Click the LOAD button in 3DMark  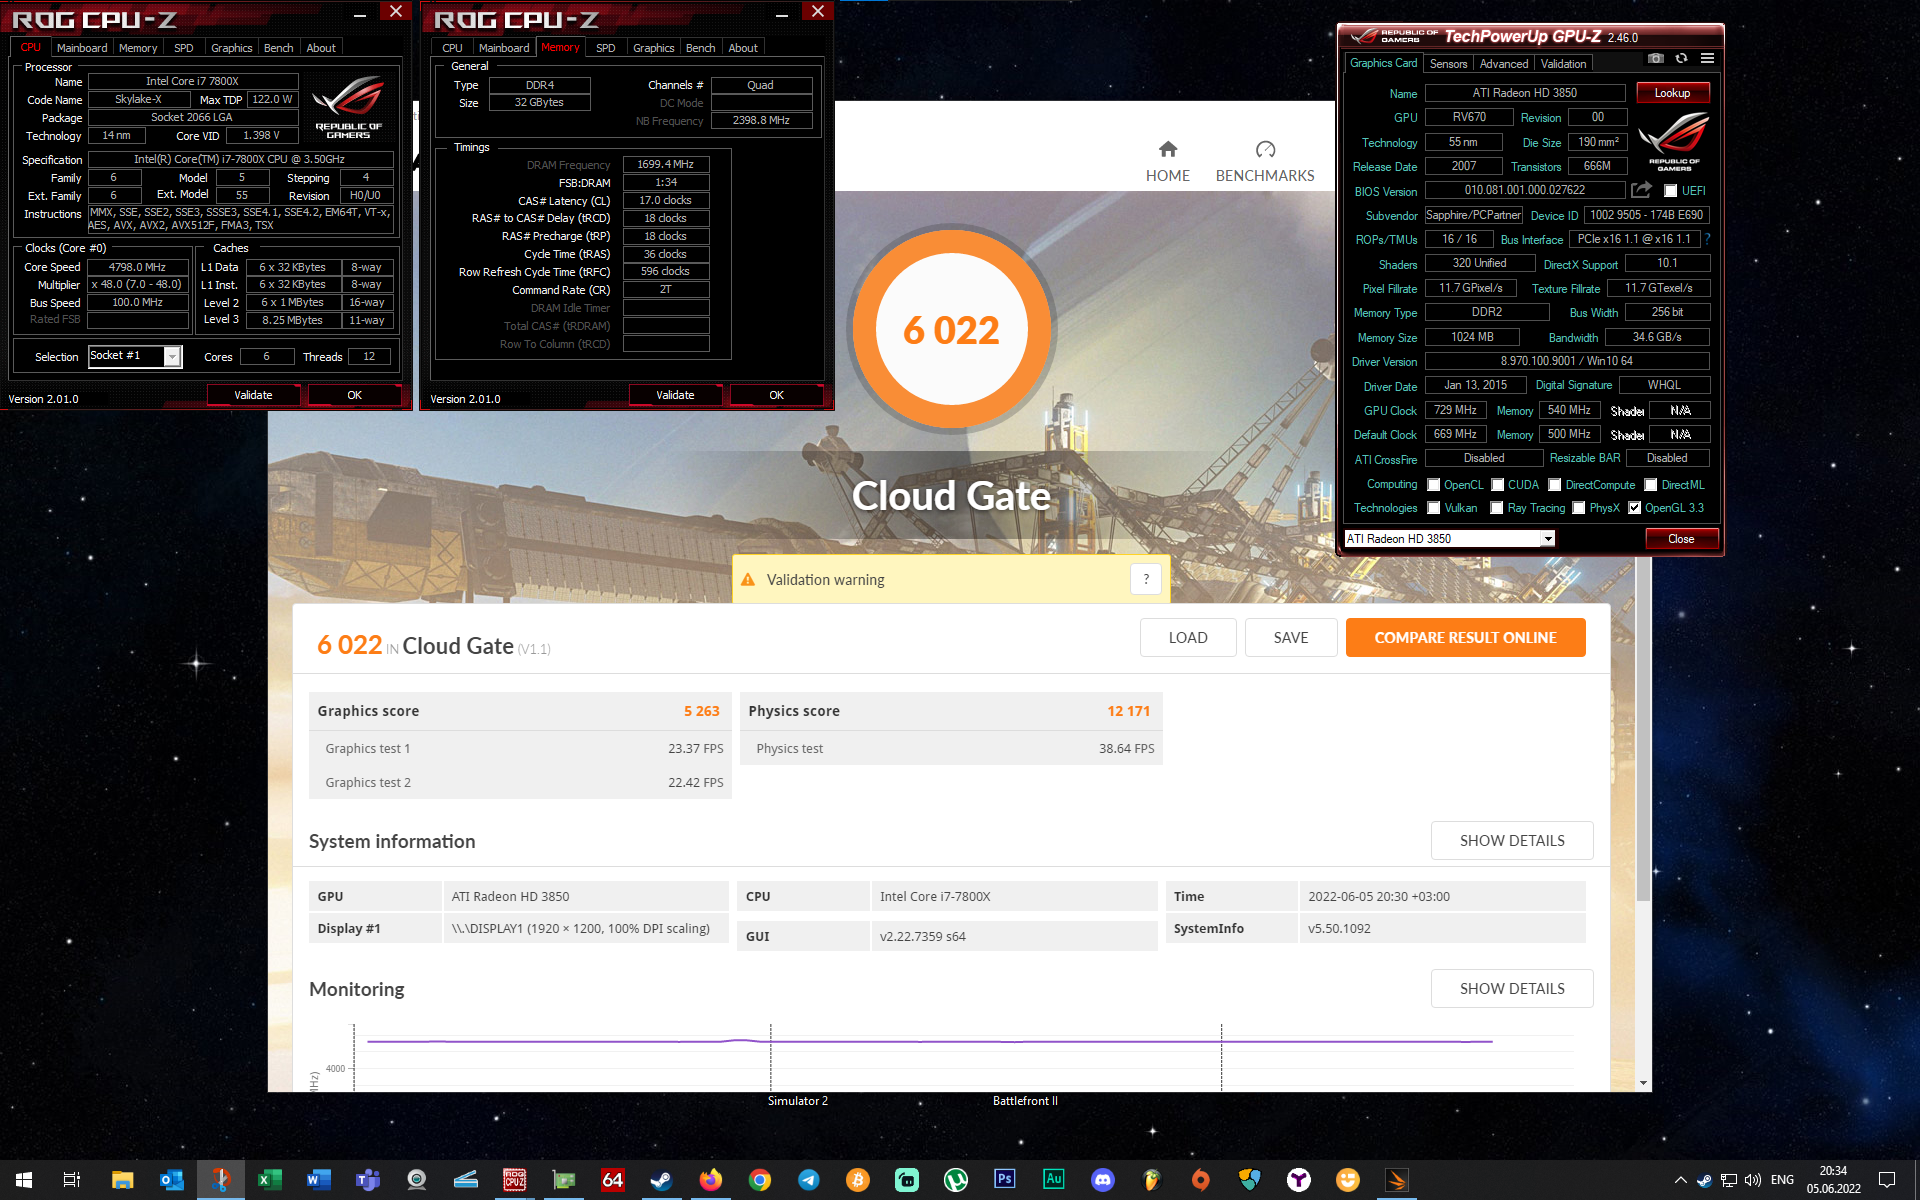tap(1188, 638)
